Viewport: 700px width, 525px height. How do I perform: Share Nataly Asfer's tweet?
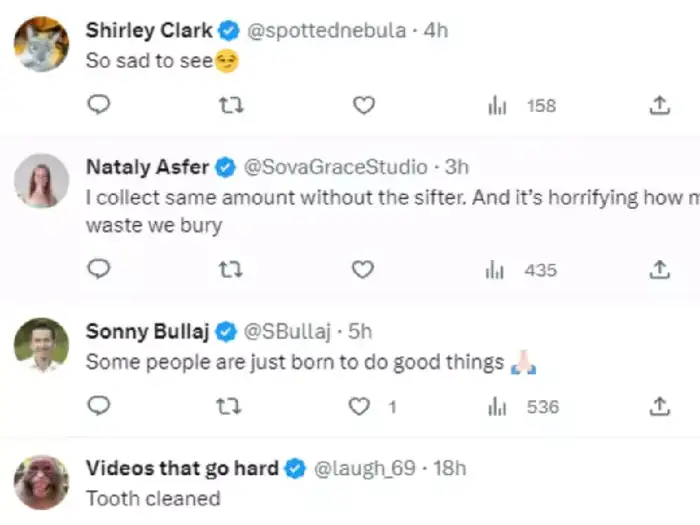click(x=659, y=269)
